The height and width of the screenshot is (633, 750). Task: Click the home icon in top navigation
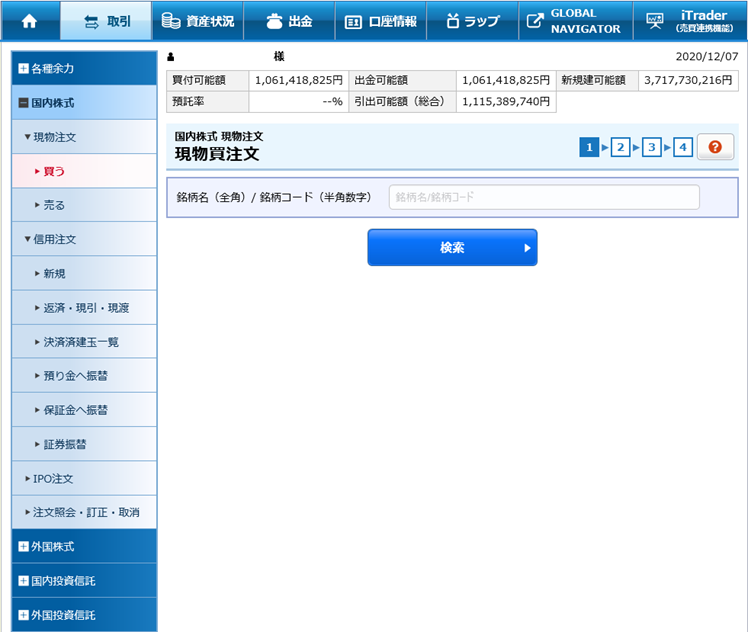(x=29, y=21)
